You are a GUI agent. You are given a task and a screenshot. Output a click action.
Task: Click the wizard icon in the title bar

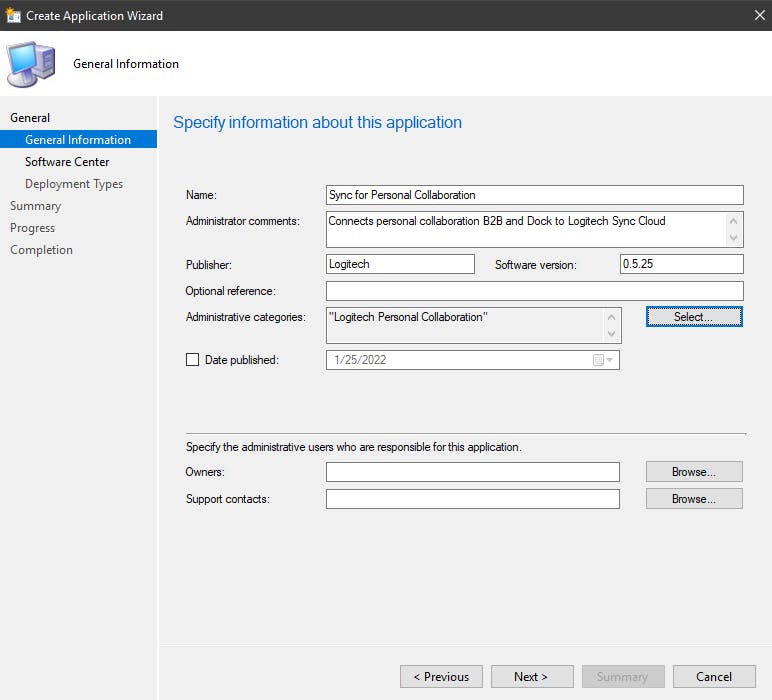13,15
